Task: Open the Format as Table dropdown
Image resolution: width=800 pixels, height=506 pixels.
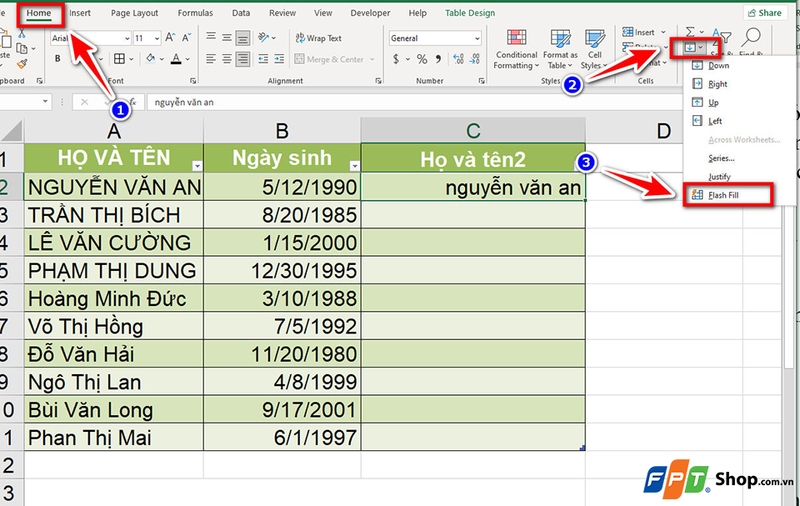Action: click(x=560, y=49)
